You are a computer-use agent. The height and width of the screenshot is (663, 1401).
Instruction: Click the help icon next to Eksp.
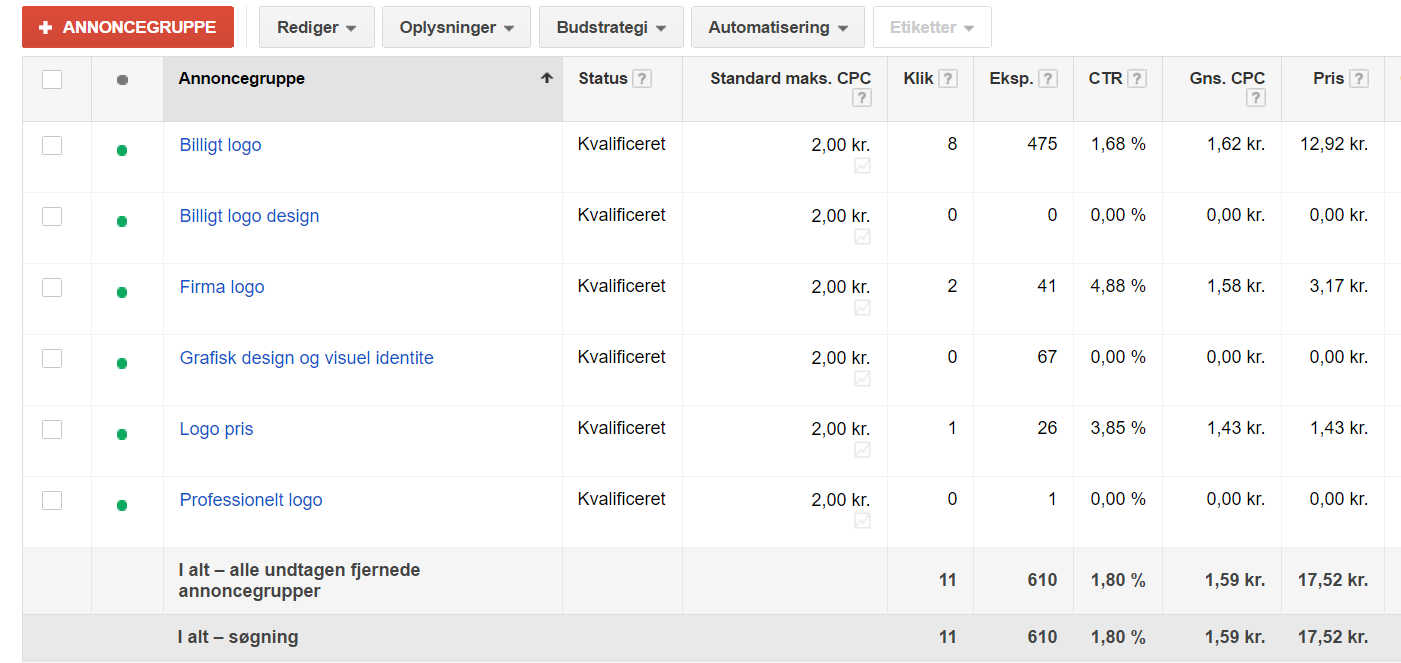pos(1048,79)
